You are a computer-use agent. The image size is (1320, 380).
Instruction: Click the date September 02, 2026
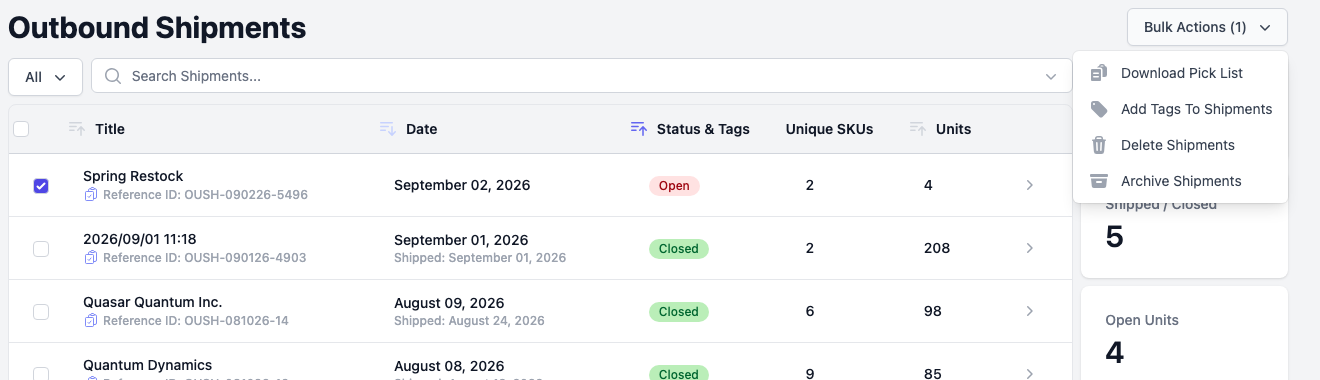(462, 185)
